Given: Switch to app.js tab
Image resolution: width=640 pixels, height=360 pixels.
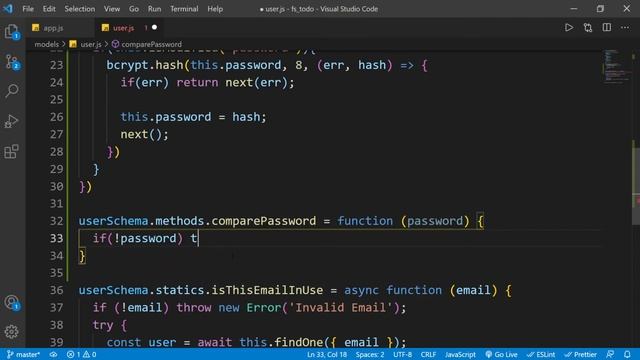Looking at the screenshot, I should coord(53,28).
